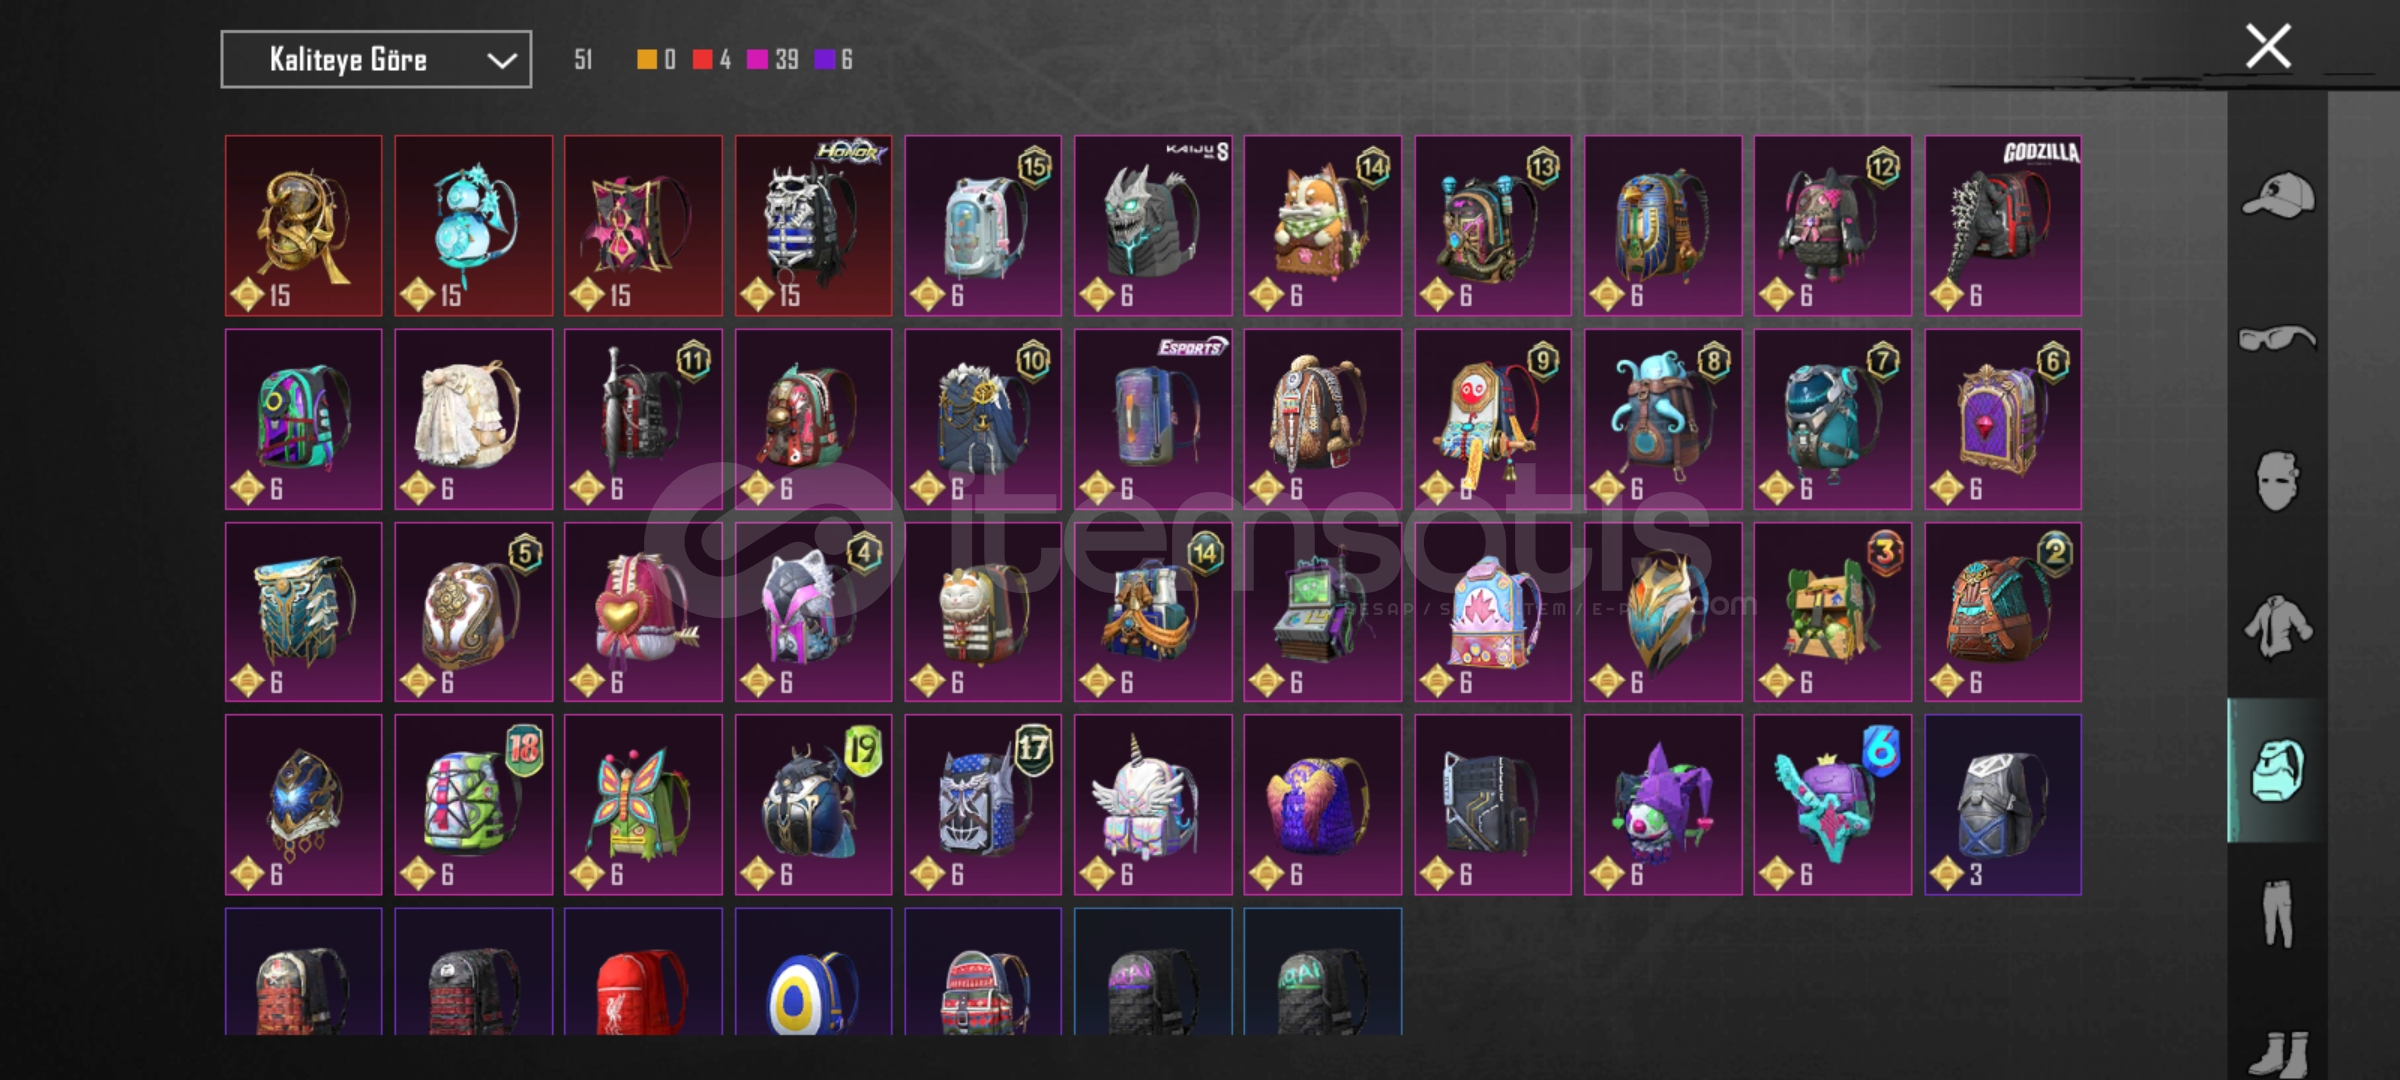The width and height of the screenshot is (2400, 1080).
Task: Select the Honor skeleton backpack
Action: click(813, 226)
